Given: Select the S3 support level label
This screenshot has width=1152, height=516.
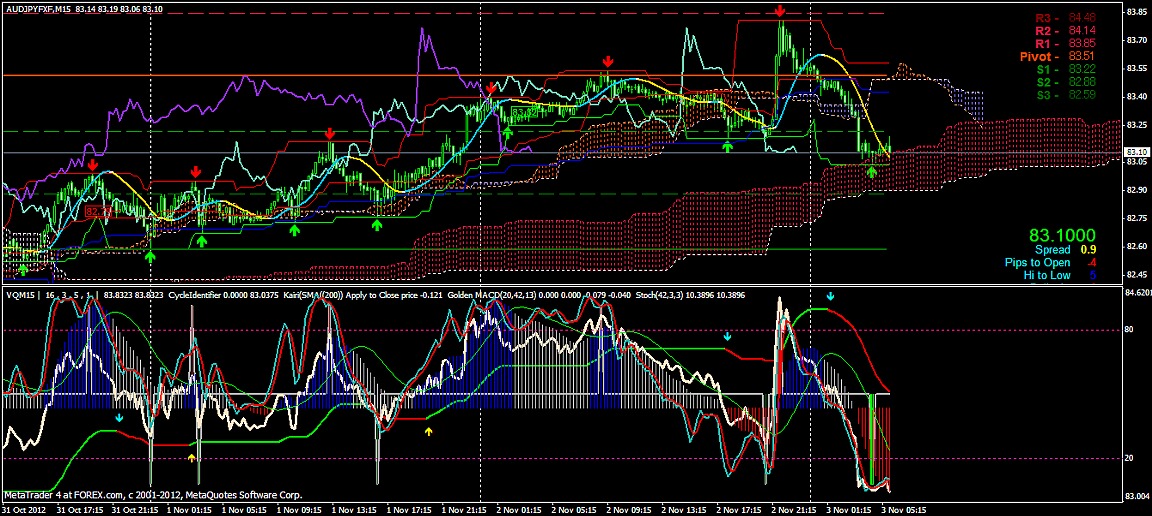Looking at the screenshot, I should click(1049, 95).
